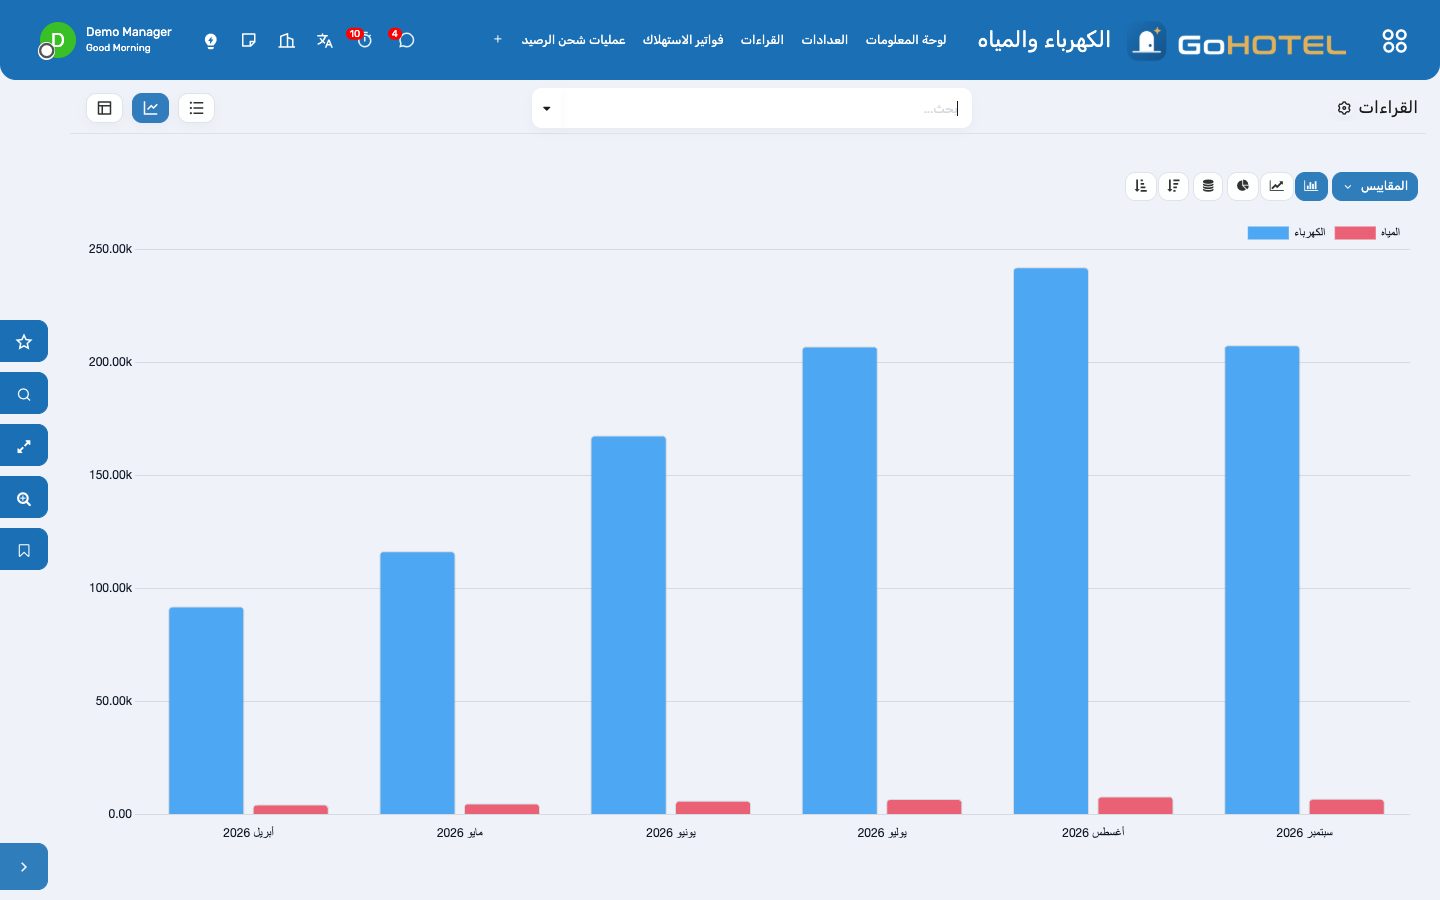The height and width of the screenshot is (900, 1440).
Task: Open the sticky note icon
Action: tap(249, 41)
